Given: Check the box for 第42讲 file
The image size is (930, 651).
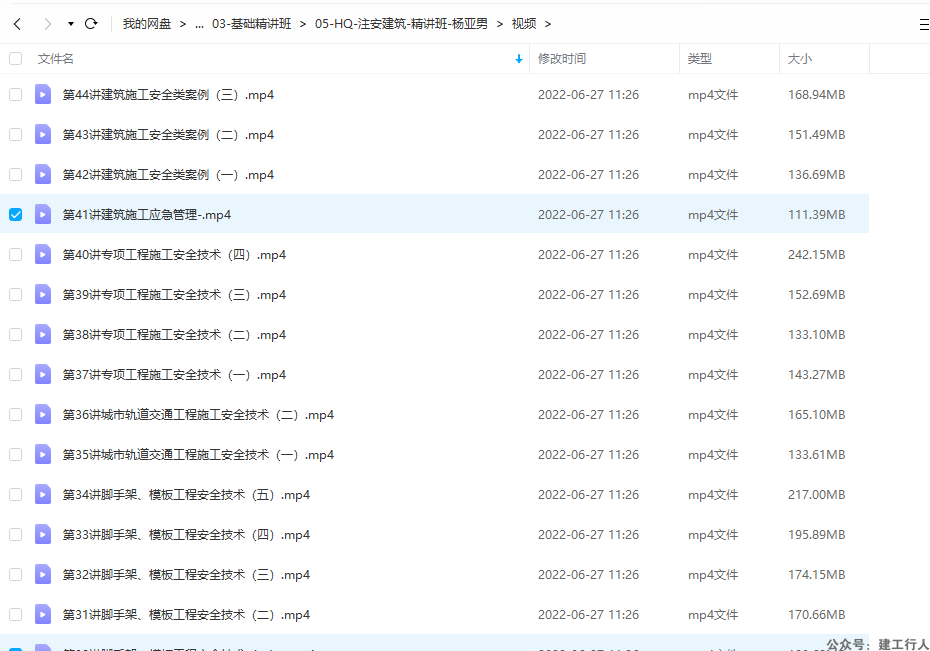Looking at the screenshot, I should [15, 174].
